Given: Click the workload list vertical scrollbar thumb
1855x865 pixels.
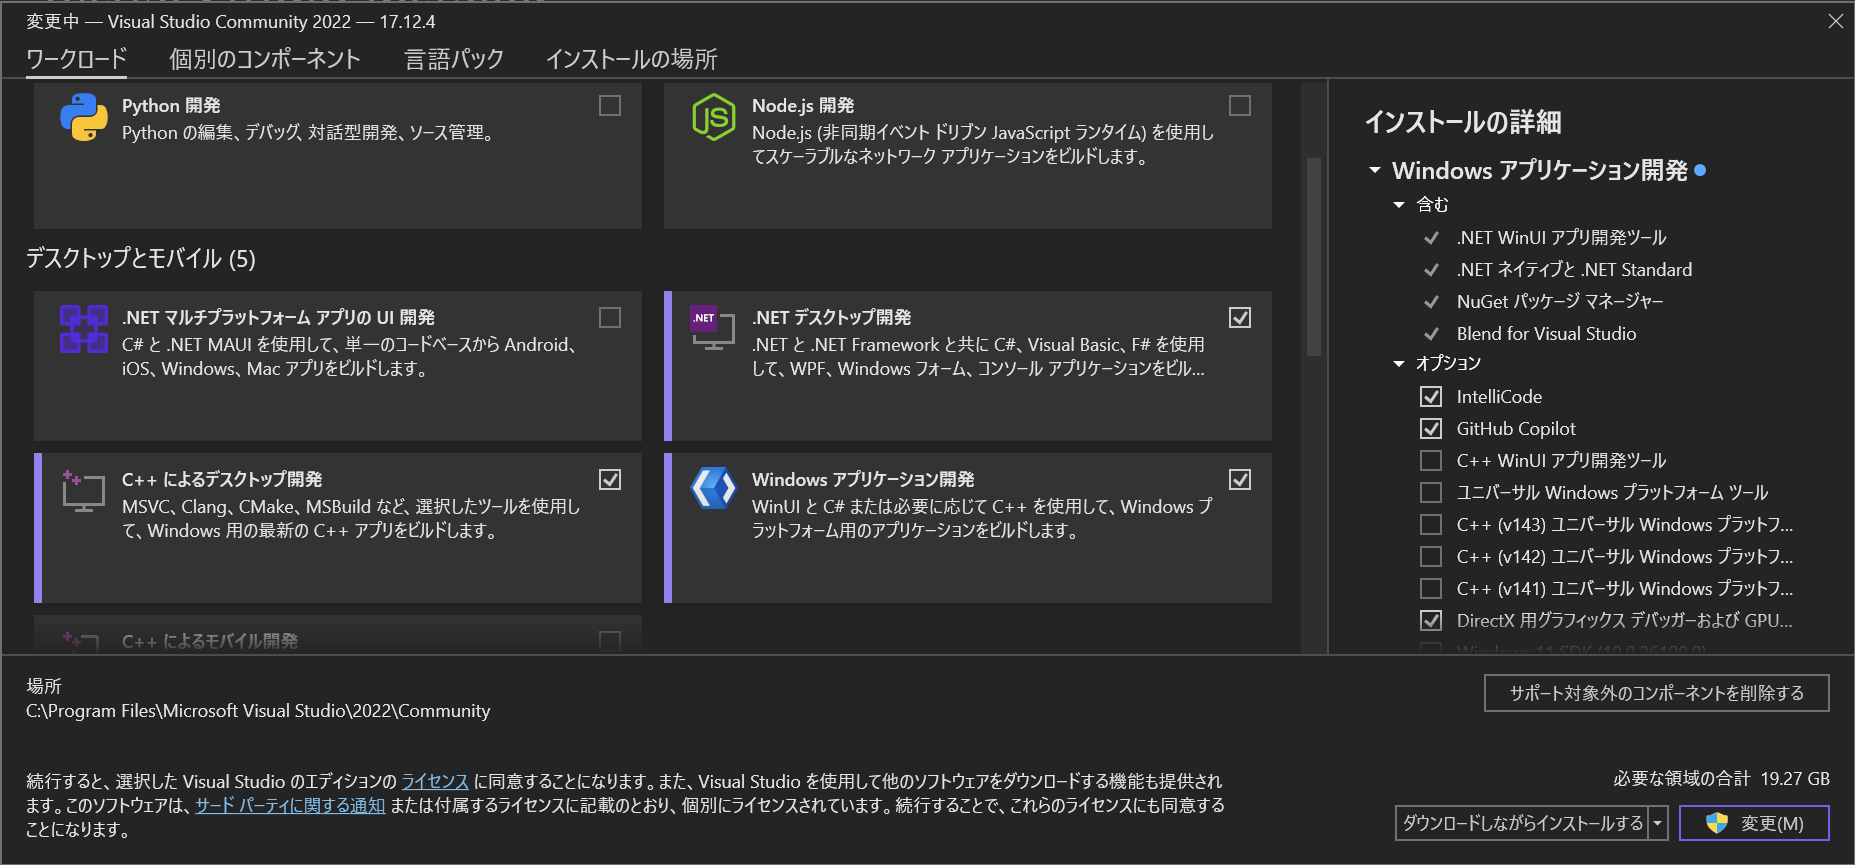Looking at the screenshot, I should pyautogui.click(x=1314, y=257).
